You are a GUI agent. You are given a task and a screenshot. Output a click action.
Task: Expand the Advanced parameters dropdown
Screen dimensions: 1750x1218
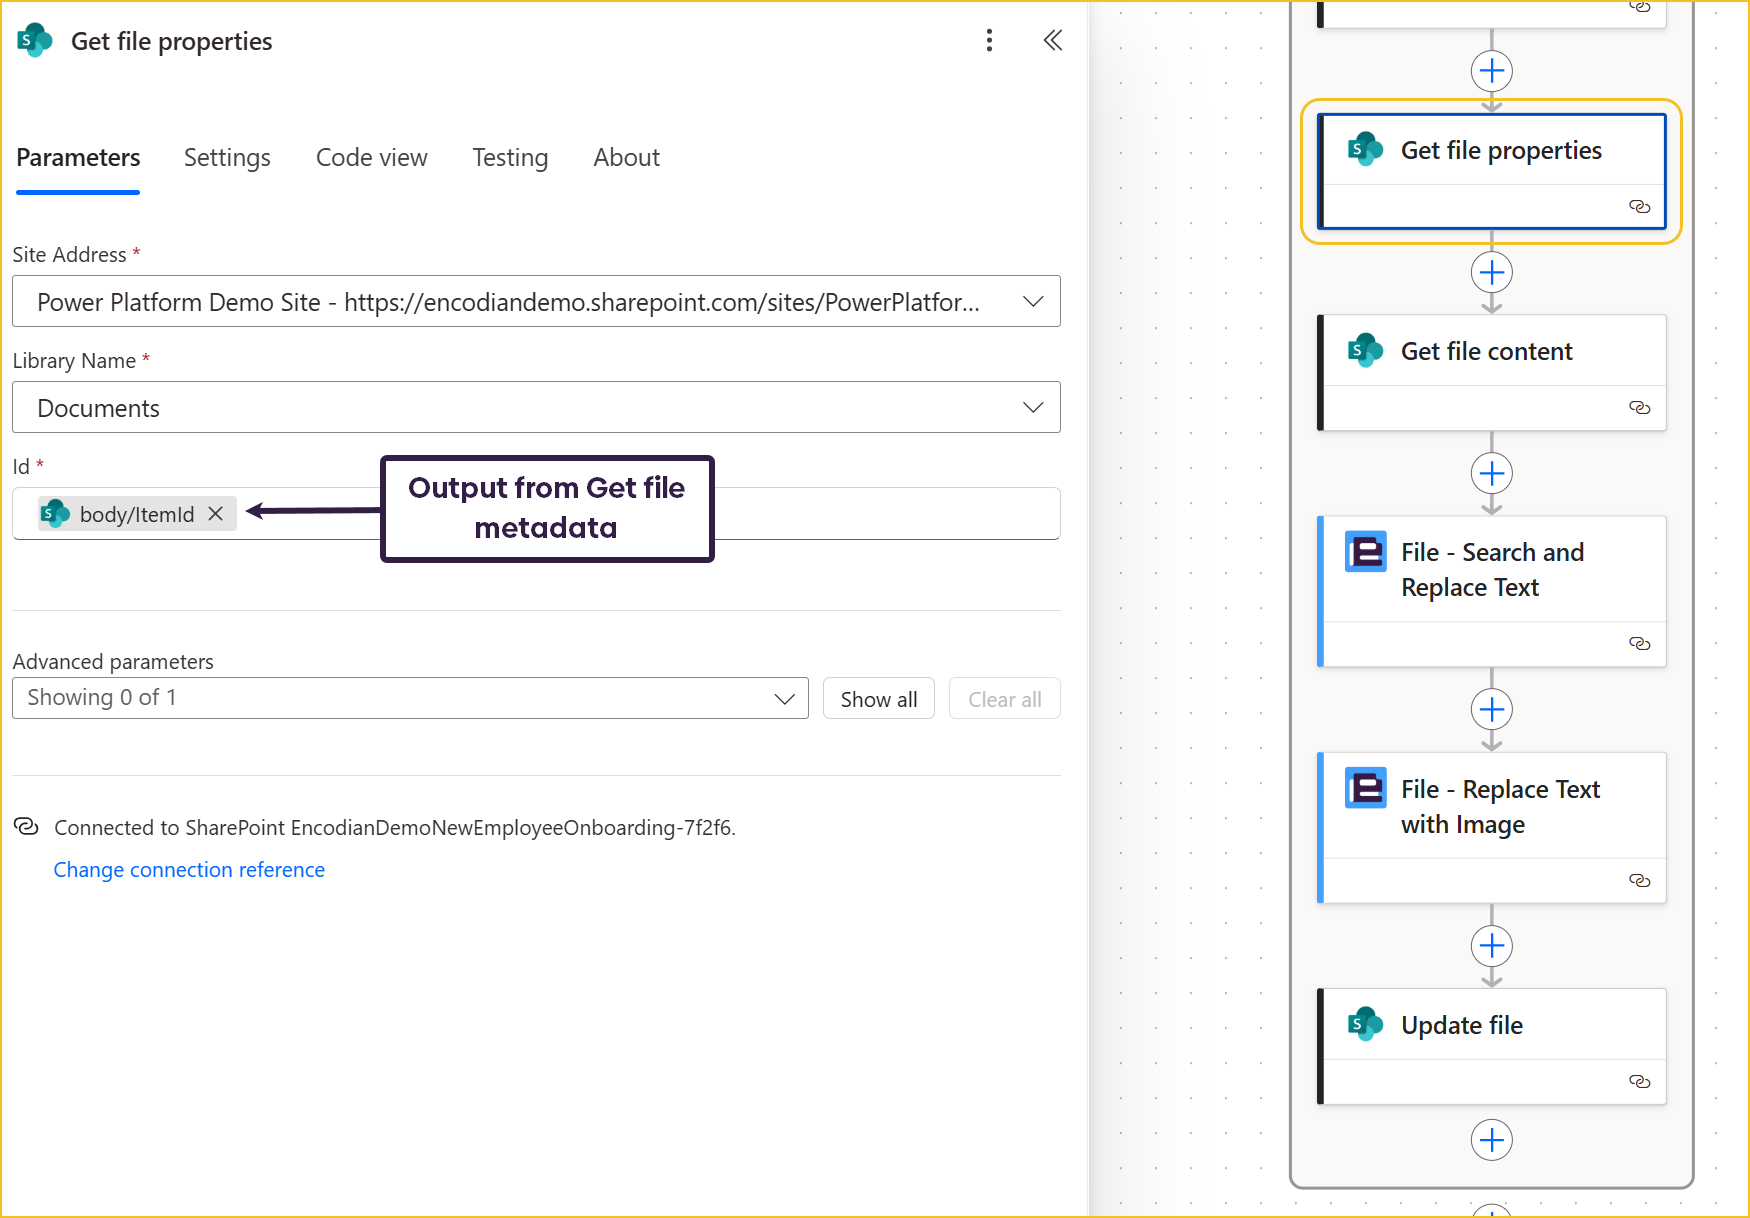[x=784, y=699]
